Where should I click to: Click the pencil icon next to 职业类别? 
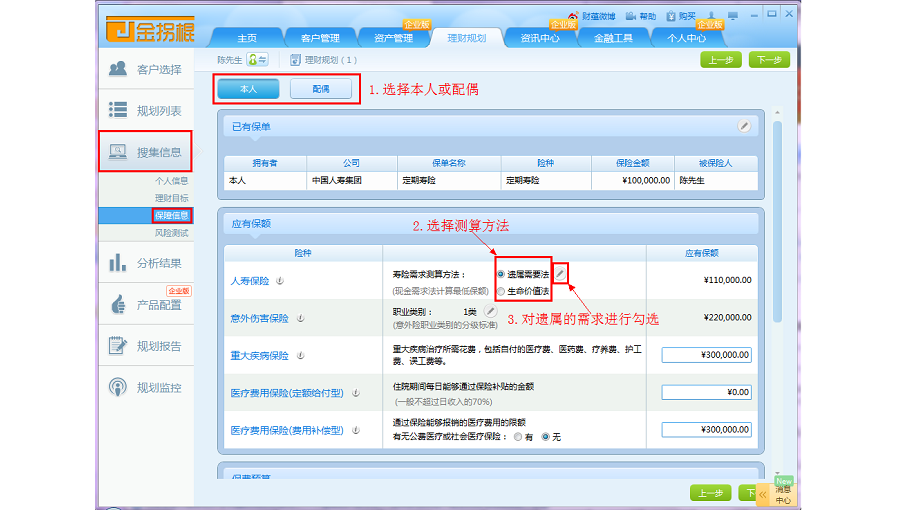[490, 312]
